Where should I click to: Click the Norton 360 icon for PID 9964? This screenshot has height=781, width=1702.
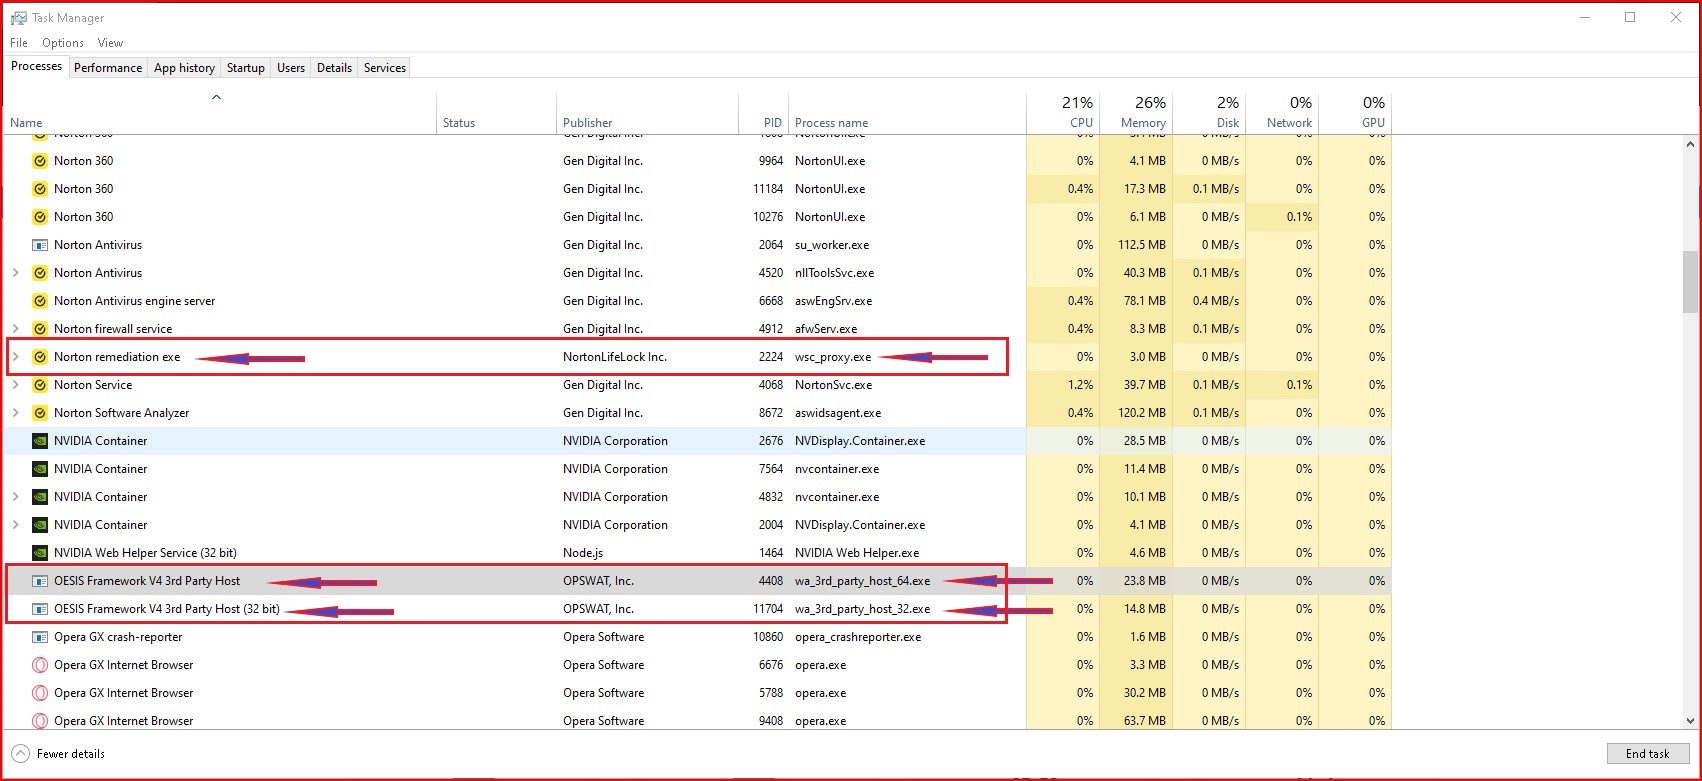point(40,161)
